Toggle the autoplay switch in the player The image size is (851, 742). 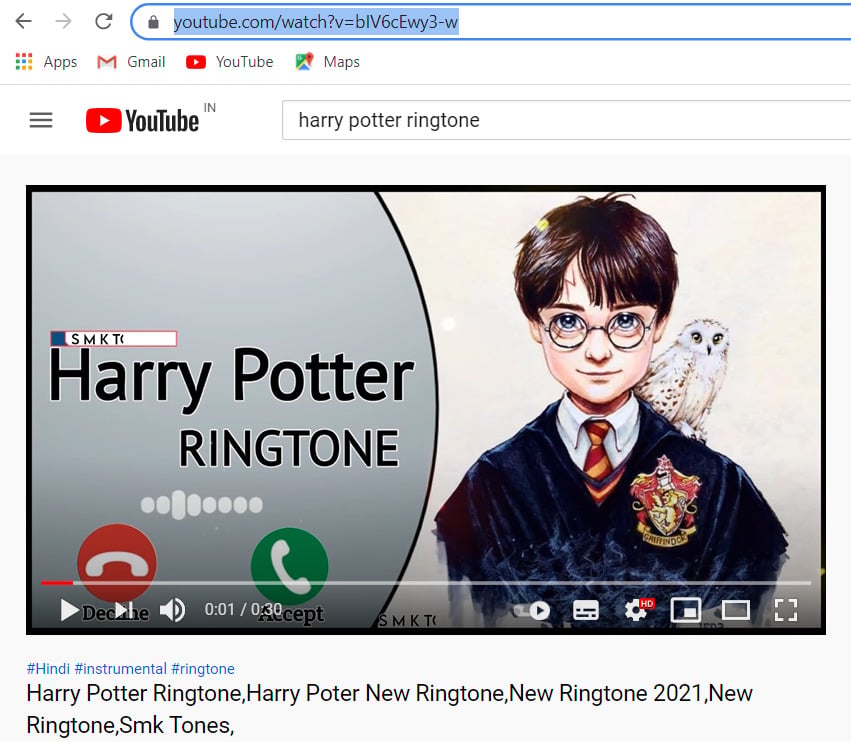(x=533, y=611)
